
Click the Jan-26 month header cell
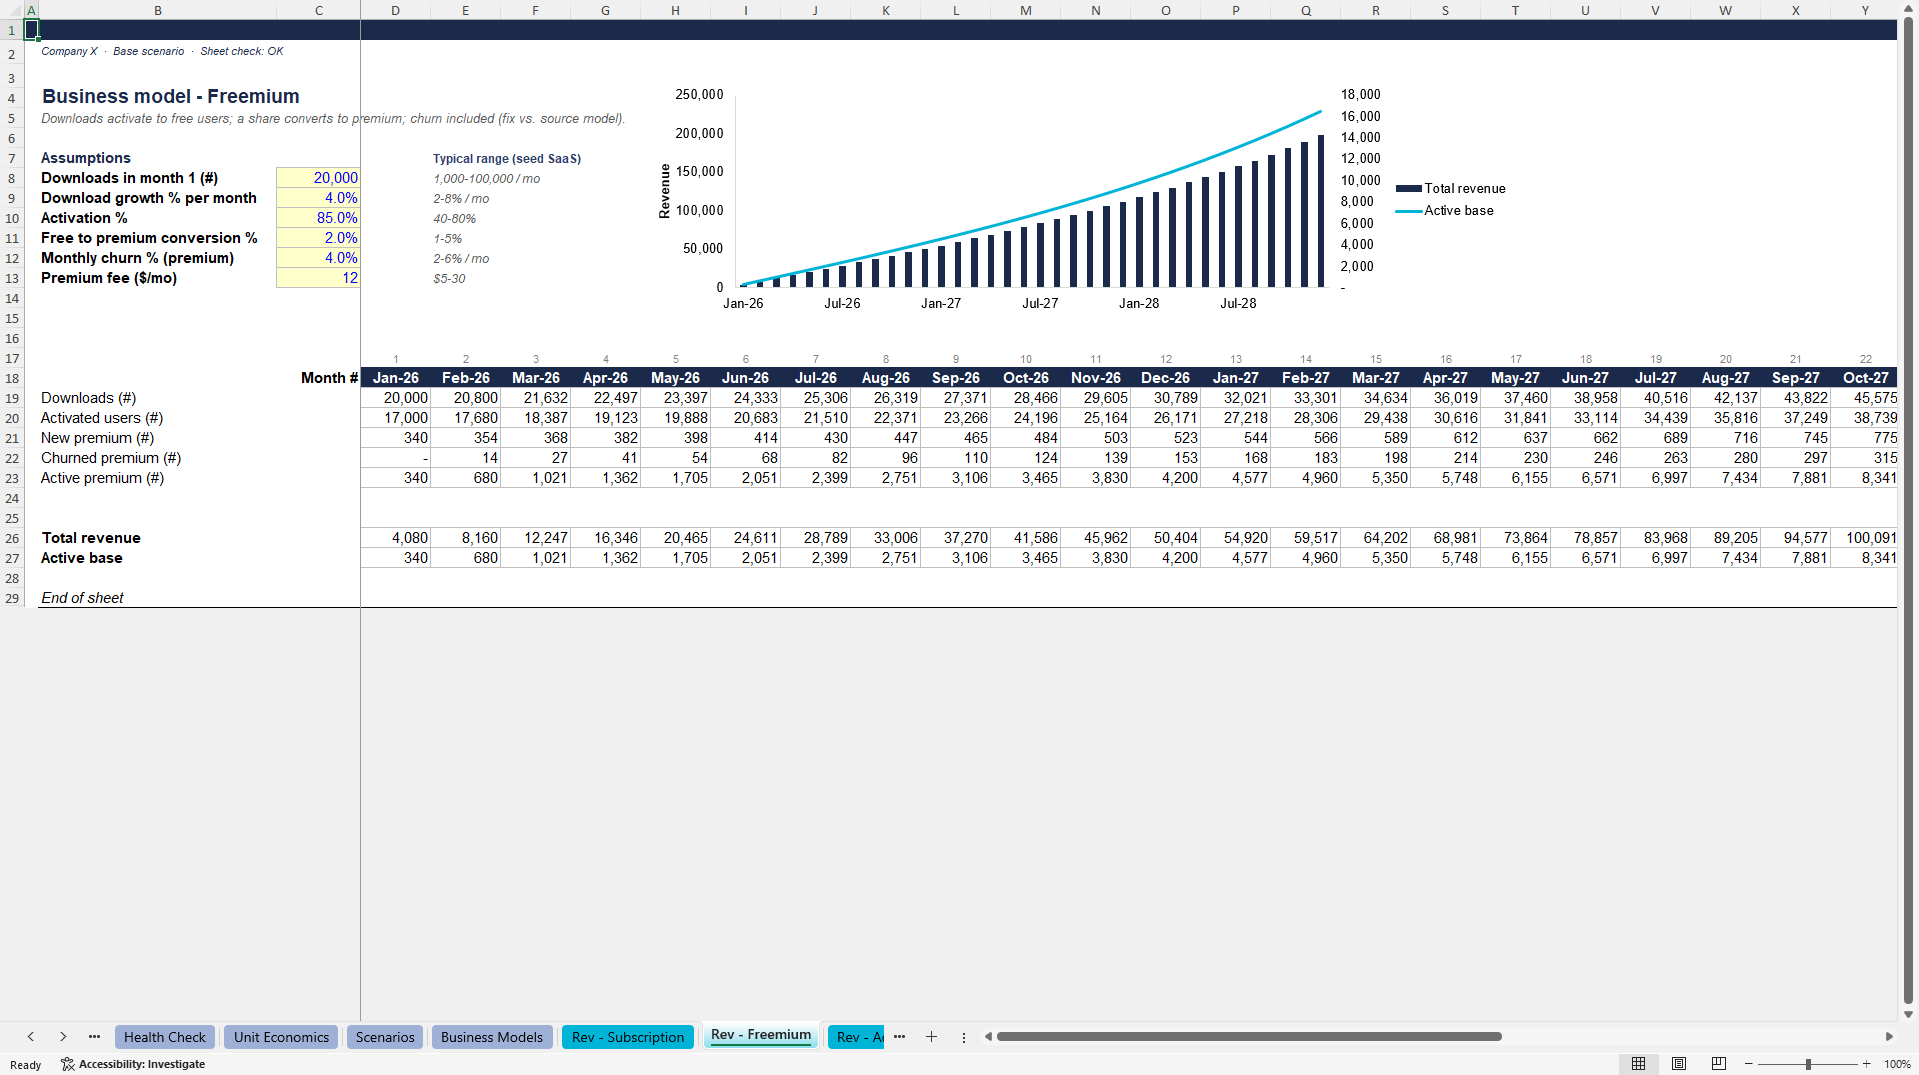tap(395, 378)
